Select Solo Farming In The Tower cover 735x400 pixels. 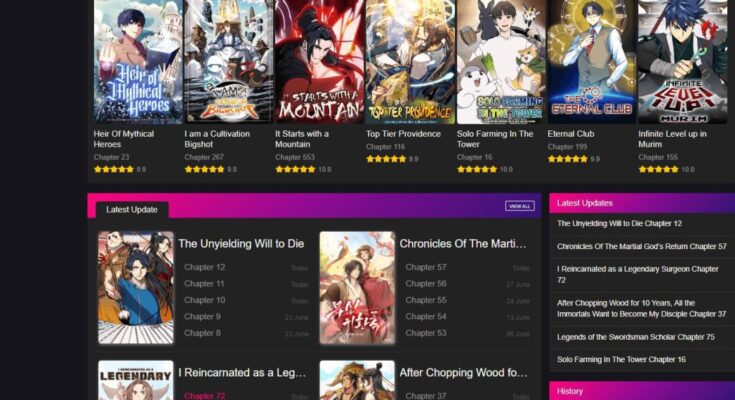pos(501,61)
